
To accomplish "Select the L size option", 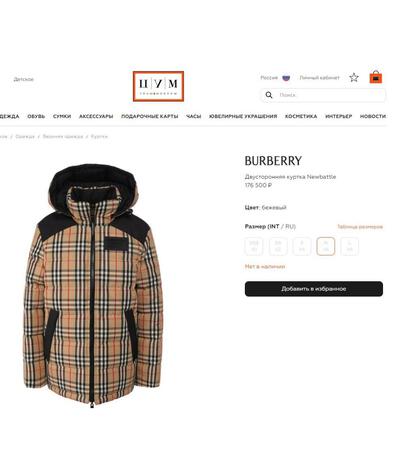I will click(350, 246).
